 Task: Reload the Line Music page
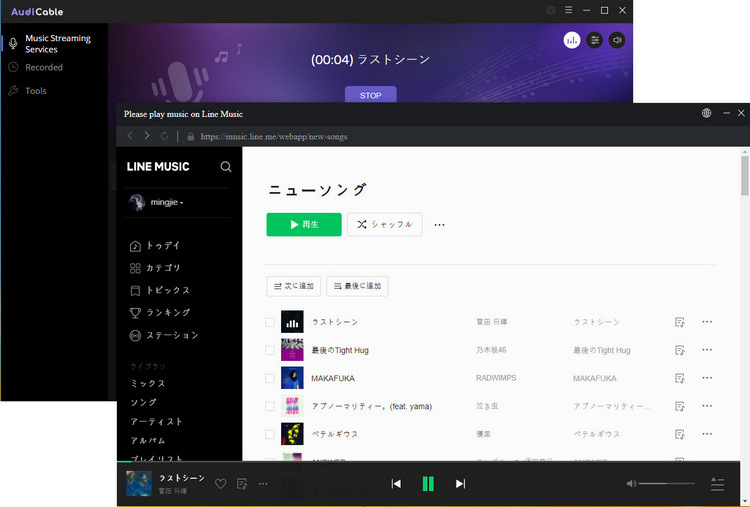pyautogui.click(x=164, y=136)
